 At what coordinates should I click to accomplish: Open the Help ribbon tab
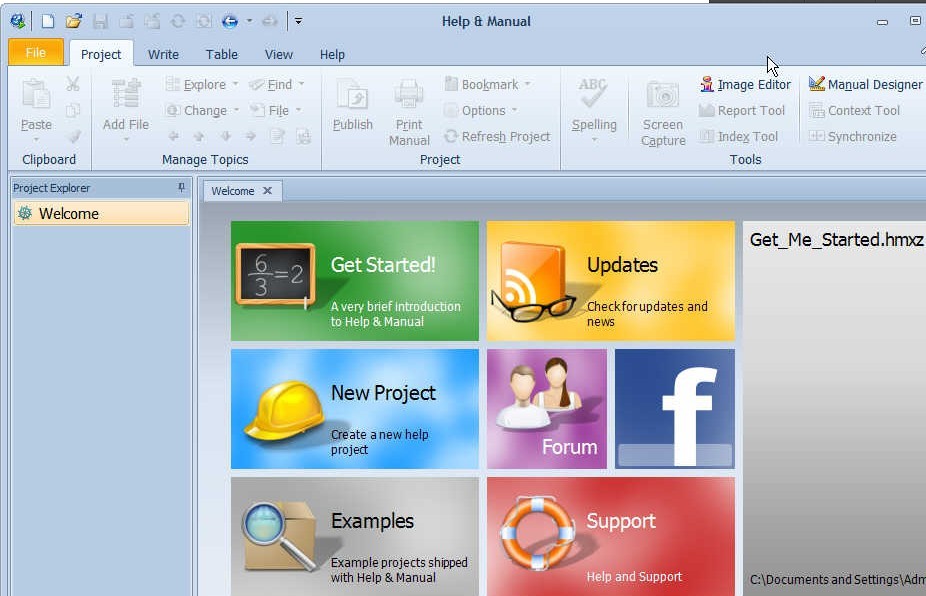(332, 54)
